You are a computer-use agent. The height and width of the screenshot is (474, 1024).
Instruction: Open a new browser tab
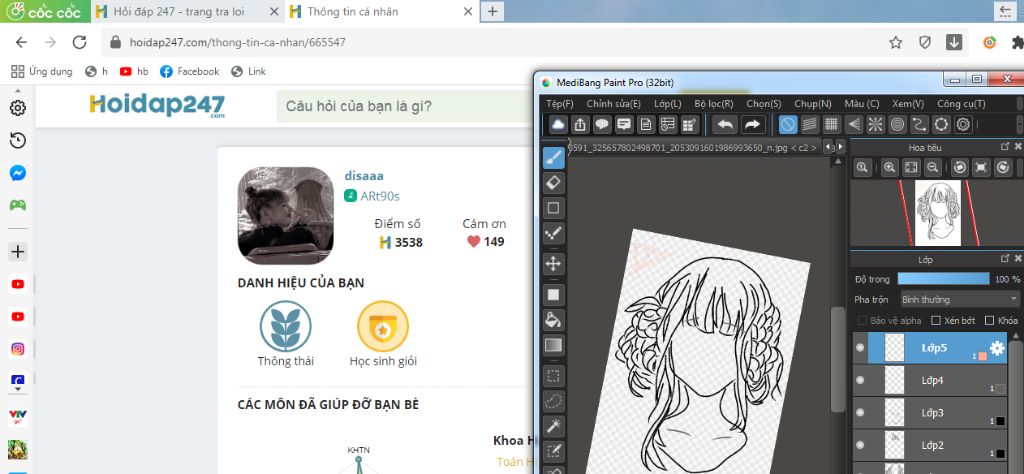pos(492,11)
